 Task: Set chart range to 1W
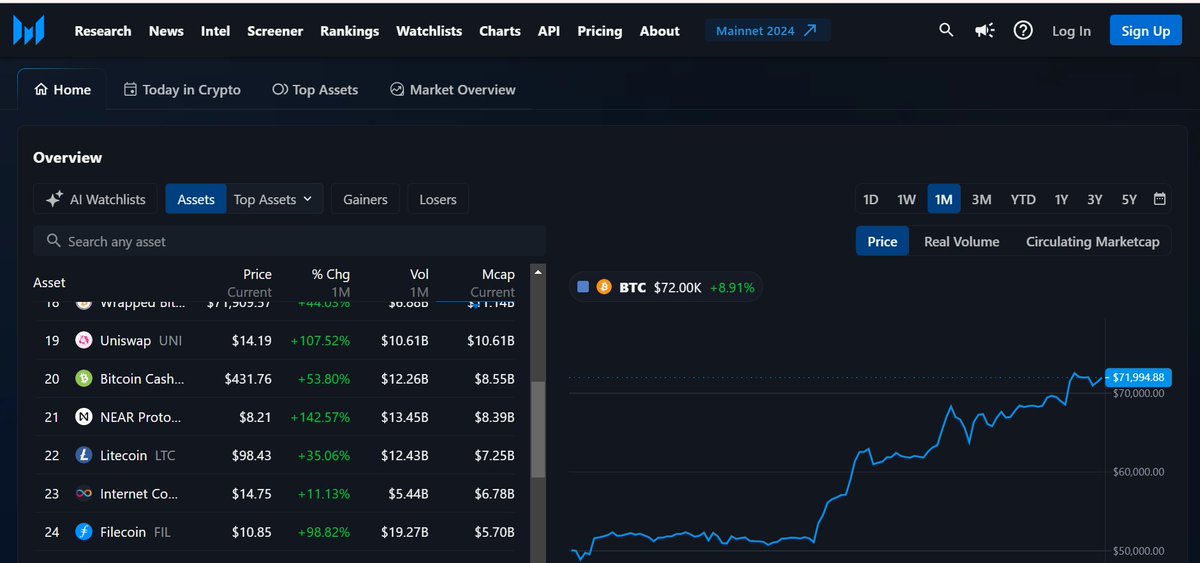pos(906,199)
